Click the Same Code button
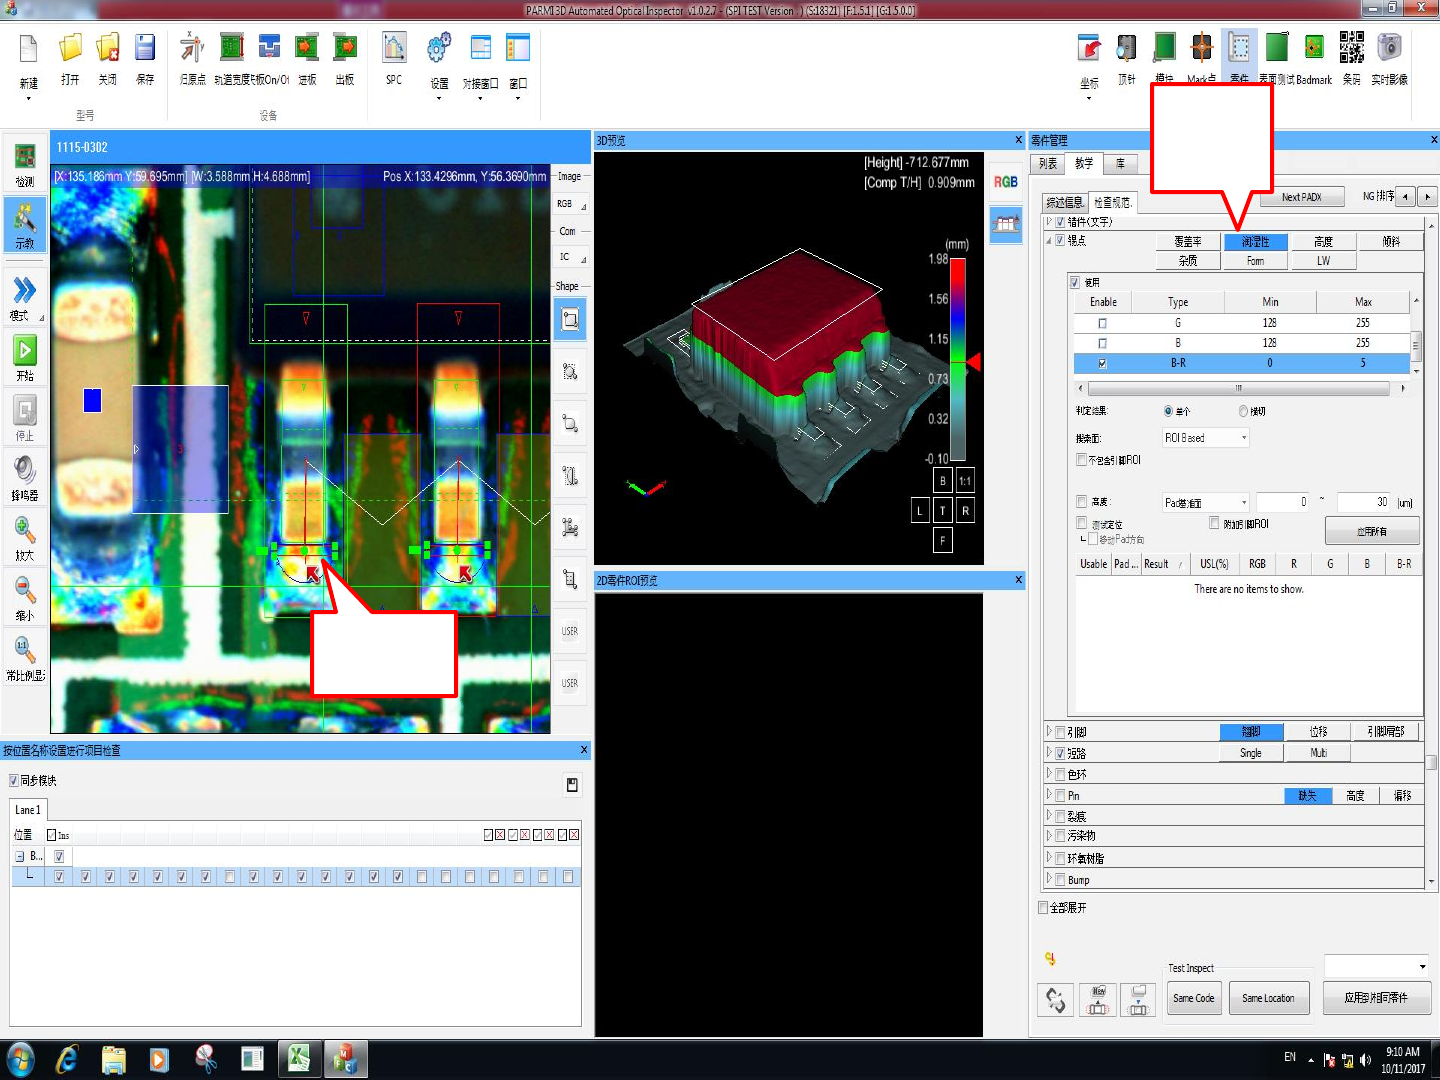 [1193, 998]
